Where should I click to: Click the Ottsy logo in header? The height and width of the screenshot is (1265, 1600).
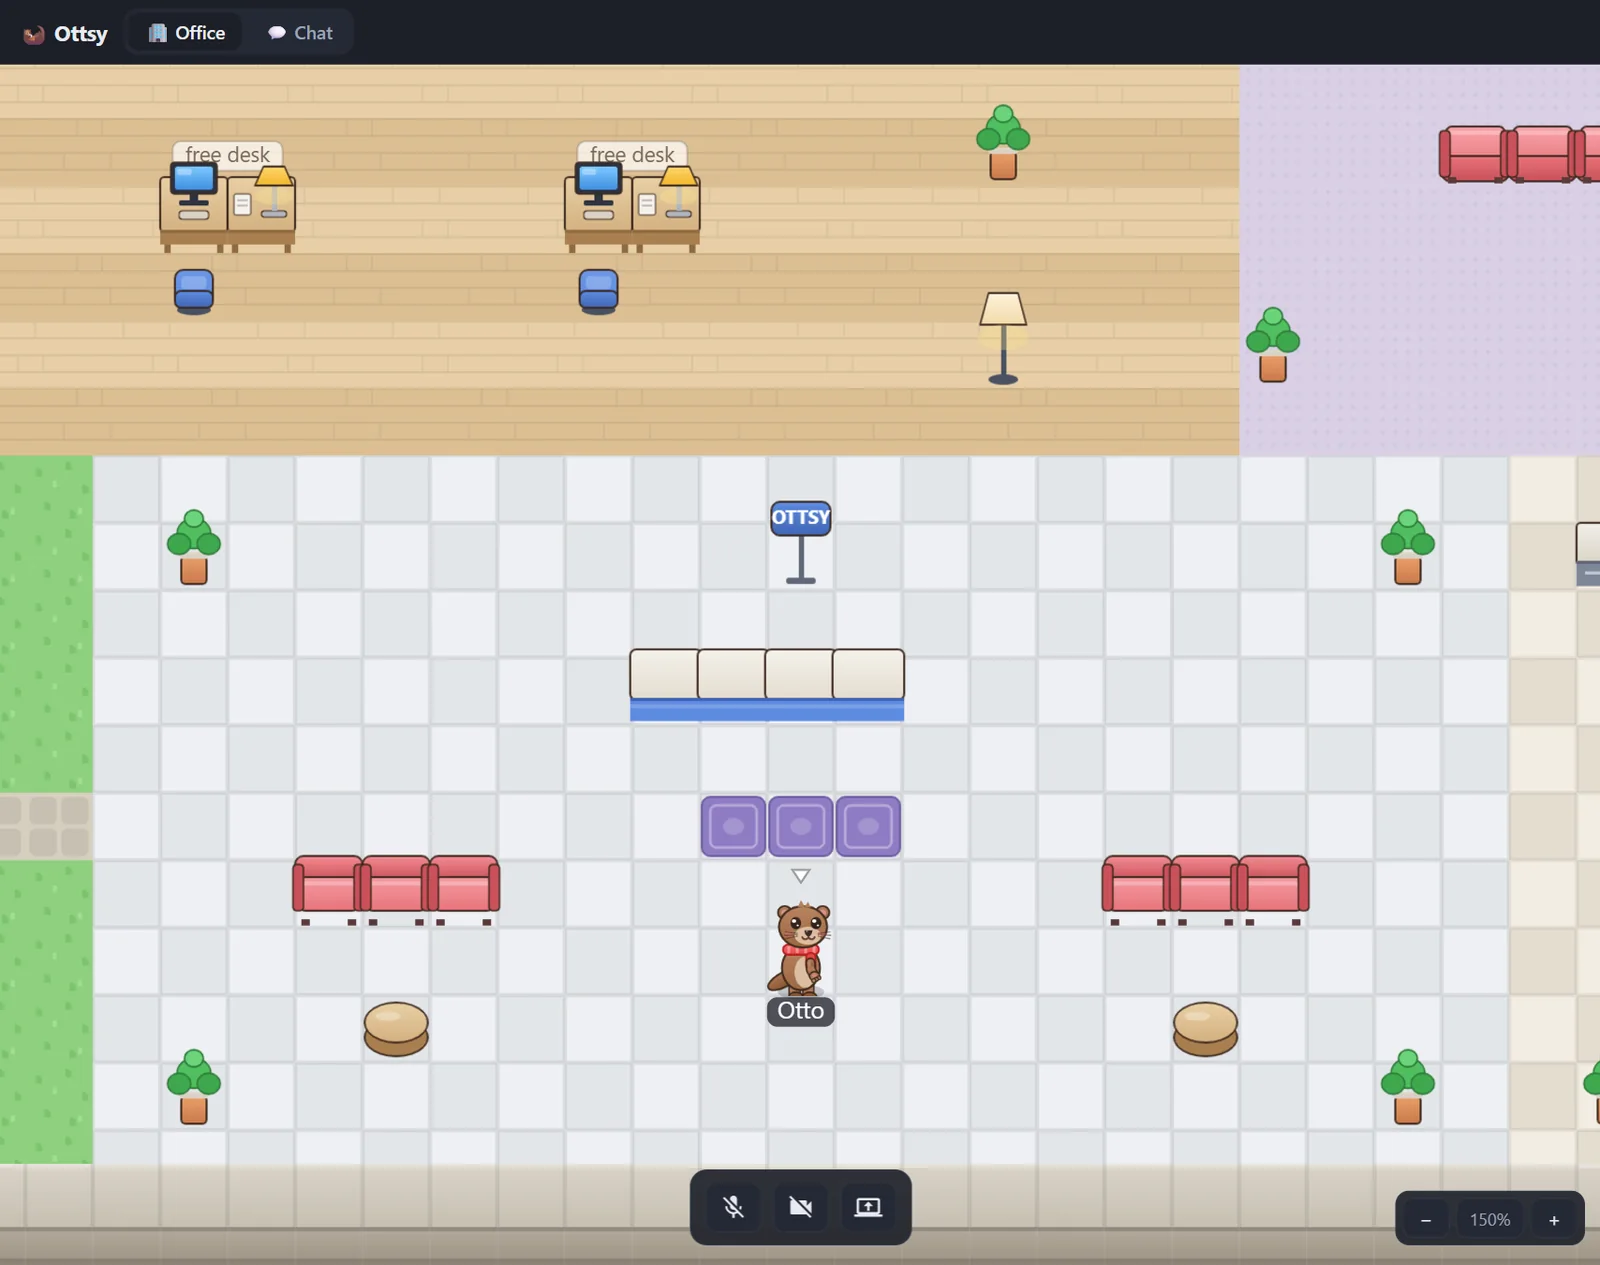click(65, 34)
